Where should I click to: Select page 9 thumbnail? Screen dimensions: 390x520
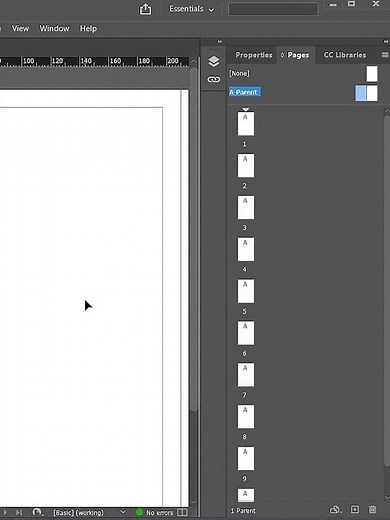coord(246,458)
